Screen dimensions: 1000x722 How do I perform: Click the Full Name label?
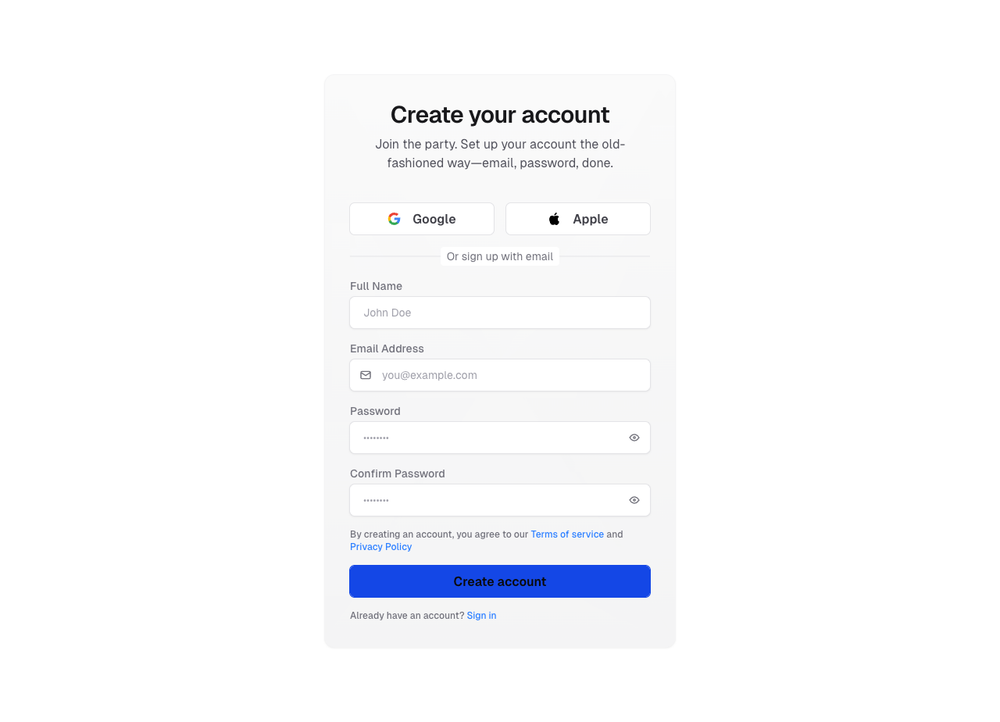coord(376,286)
